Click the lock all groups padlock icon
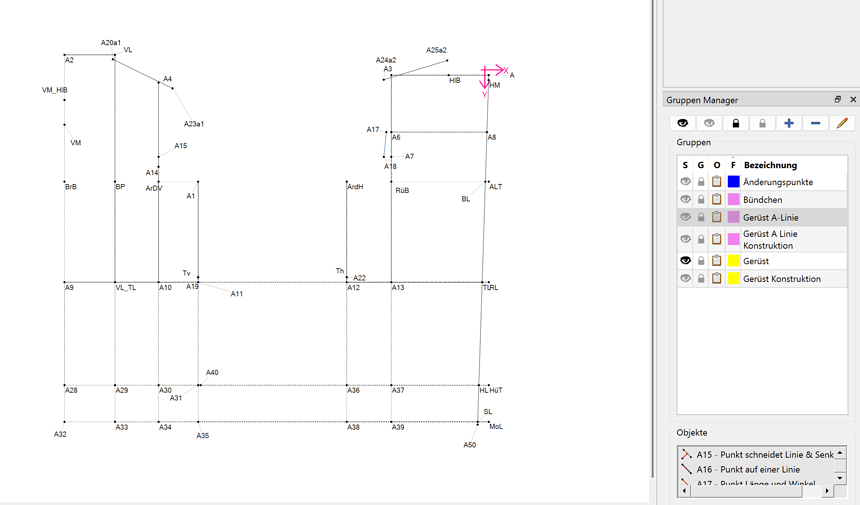 point(736,123)
